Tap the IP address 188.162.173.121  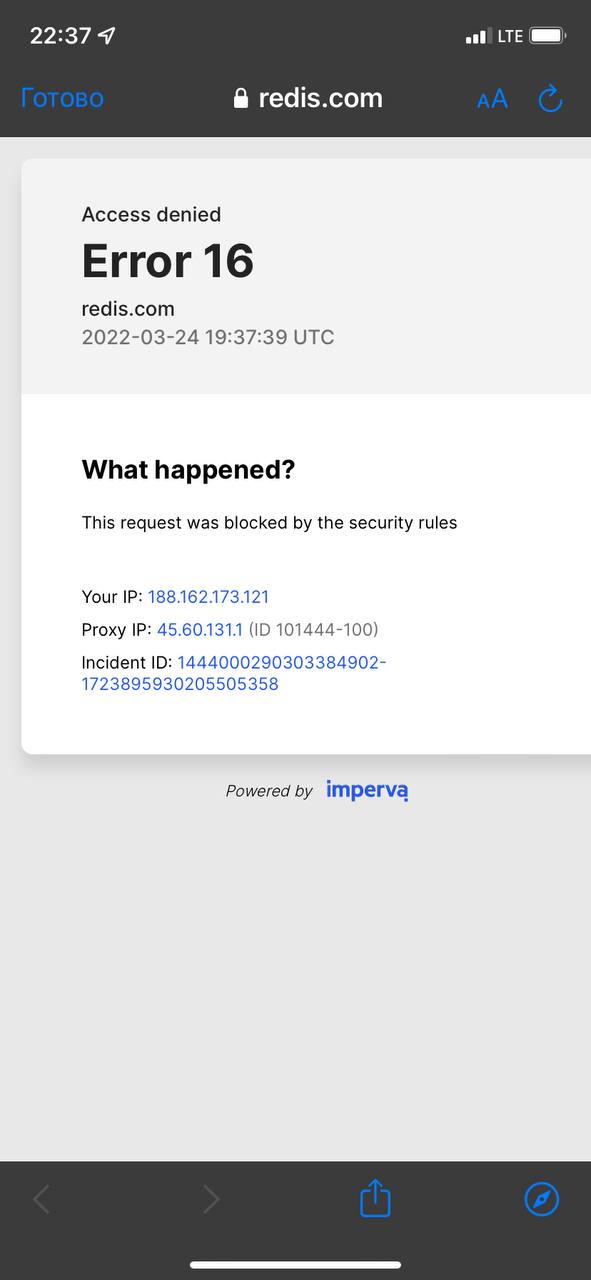pyautogui.click(x=208, y=597)
